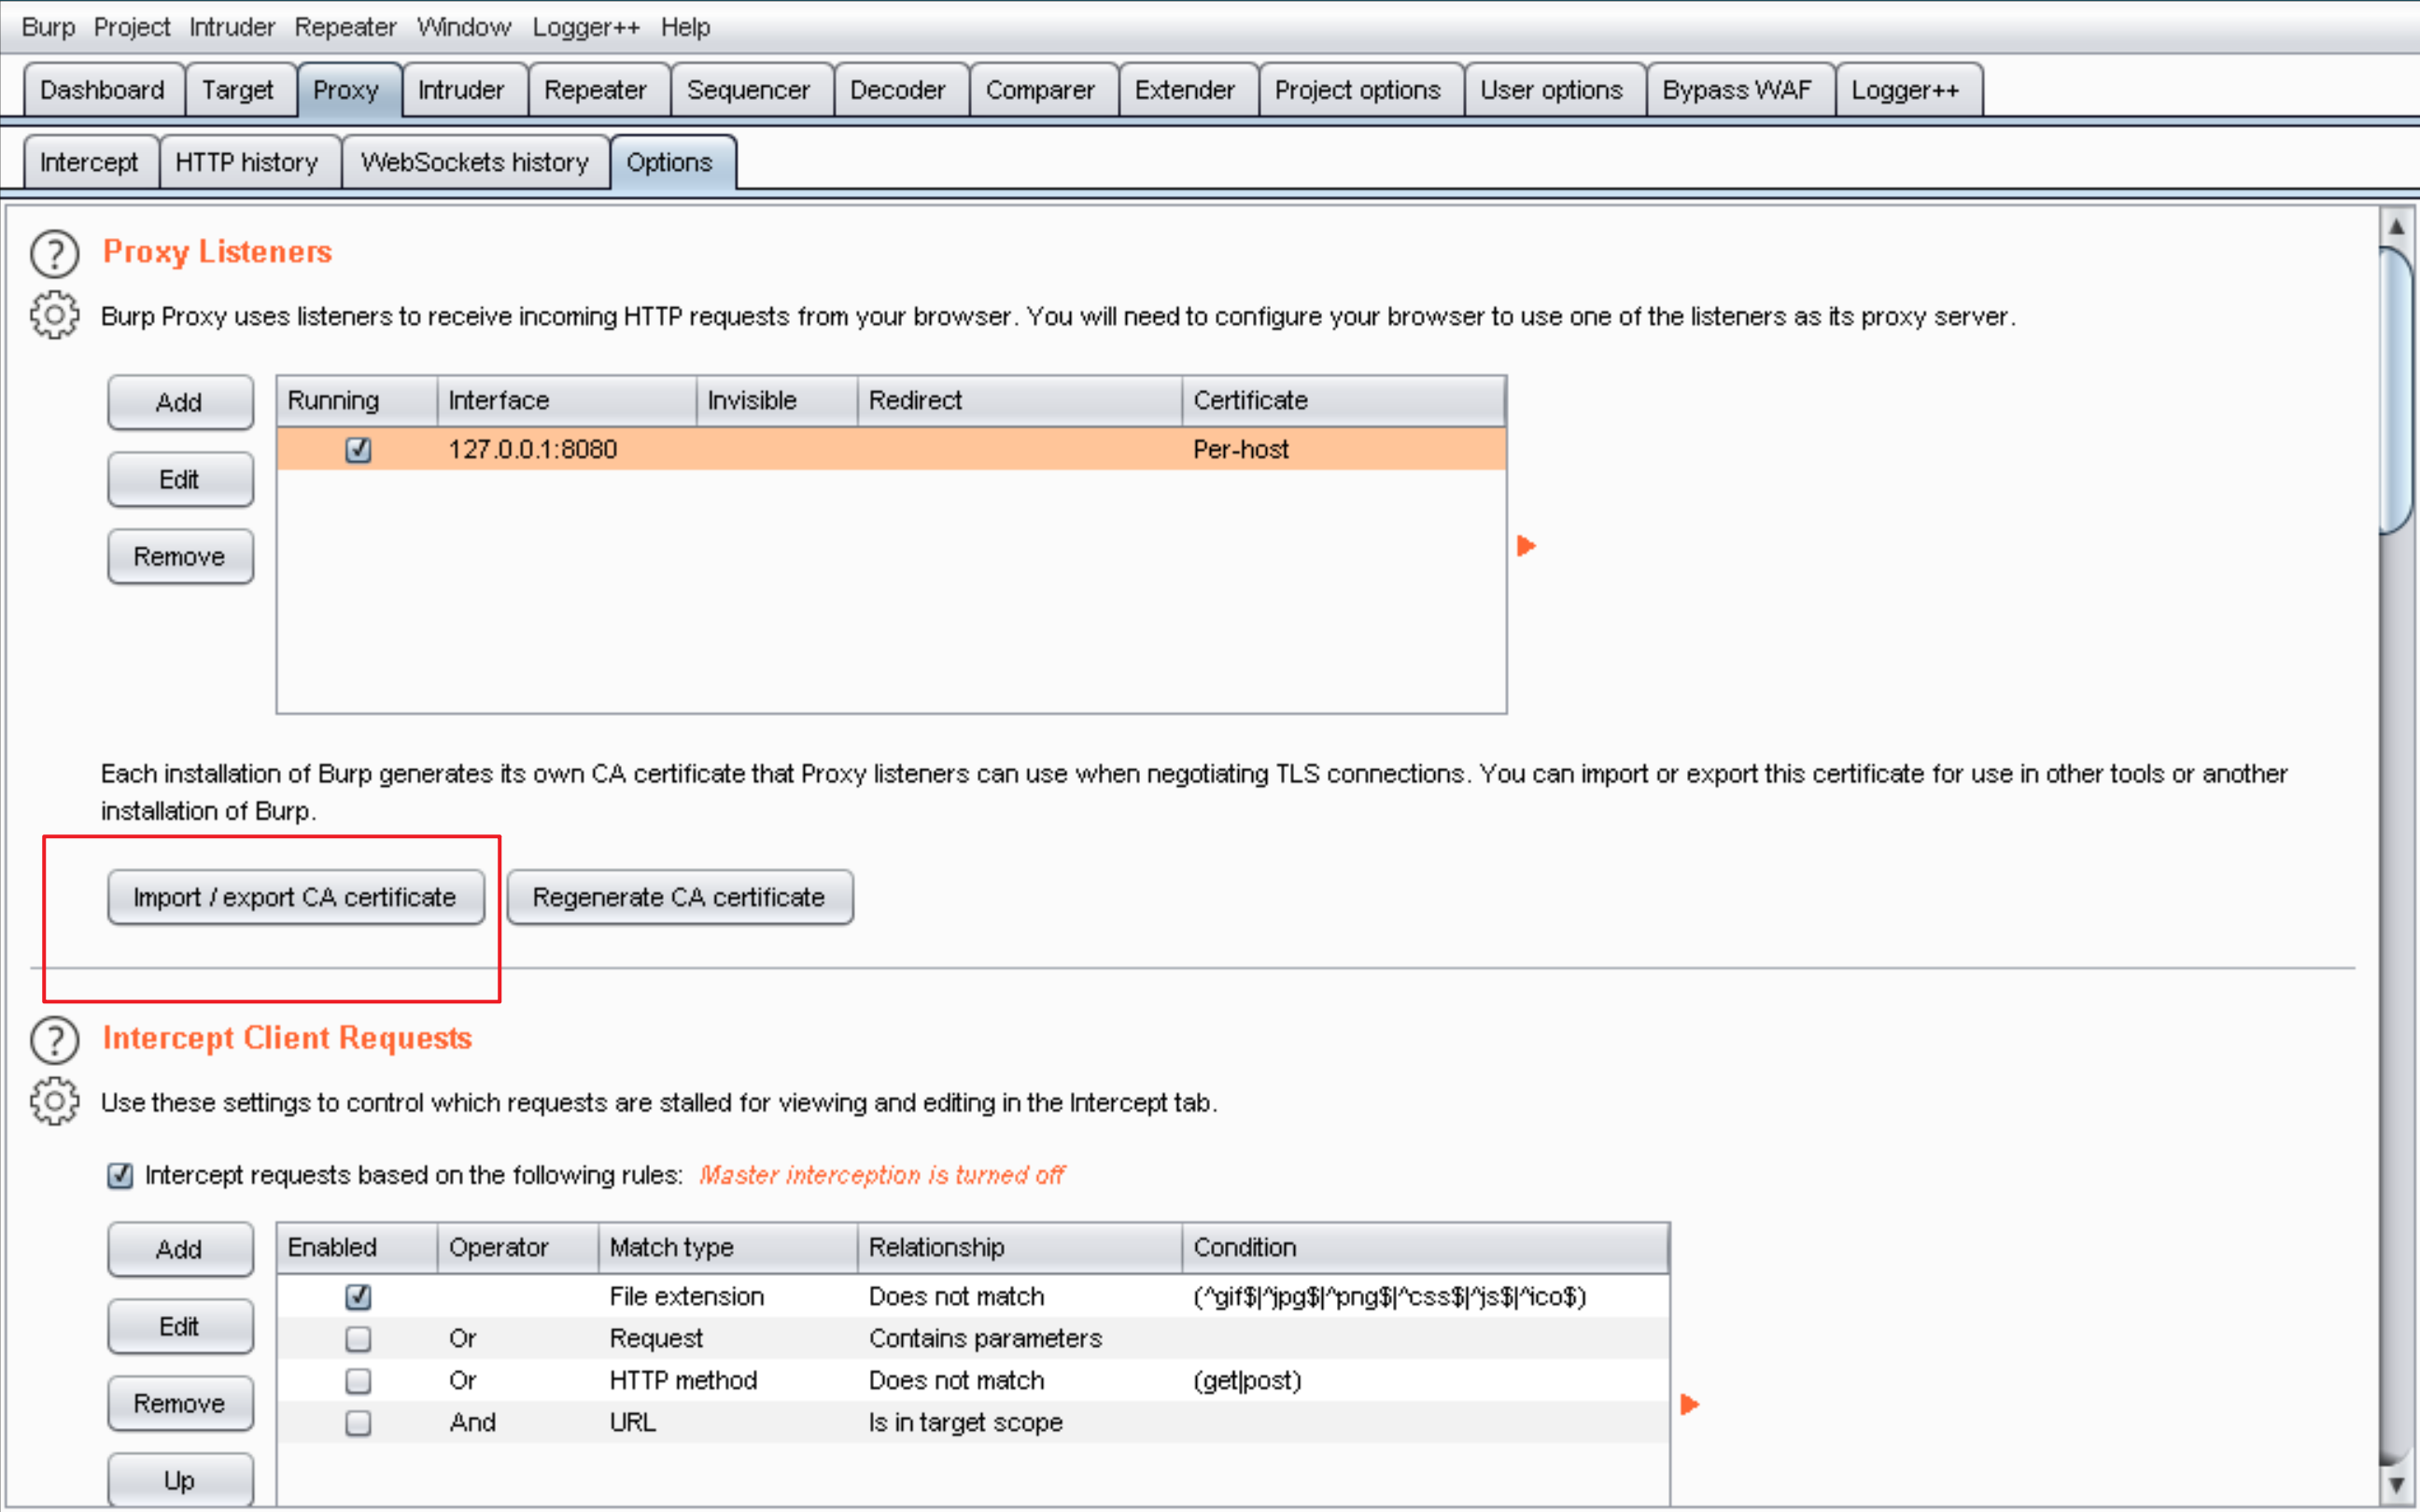Click the Up button in intercept rules
Image resolution: width=2420 pixels, height=1512 pixels.
click(x=177, y=1480)
